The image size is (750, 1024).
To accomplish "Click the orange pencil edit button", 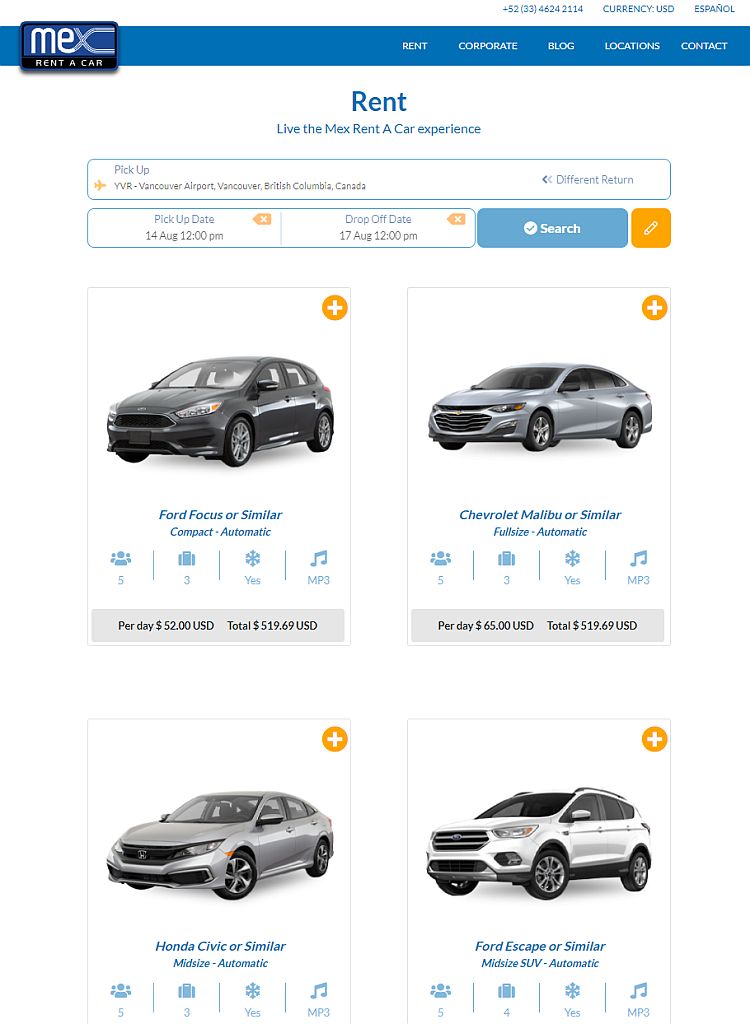I will pos(651,228).
